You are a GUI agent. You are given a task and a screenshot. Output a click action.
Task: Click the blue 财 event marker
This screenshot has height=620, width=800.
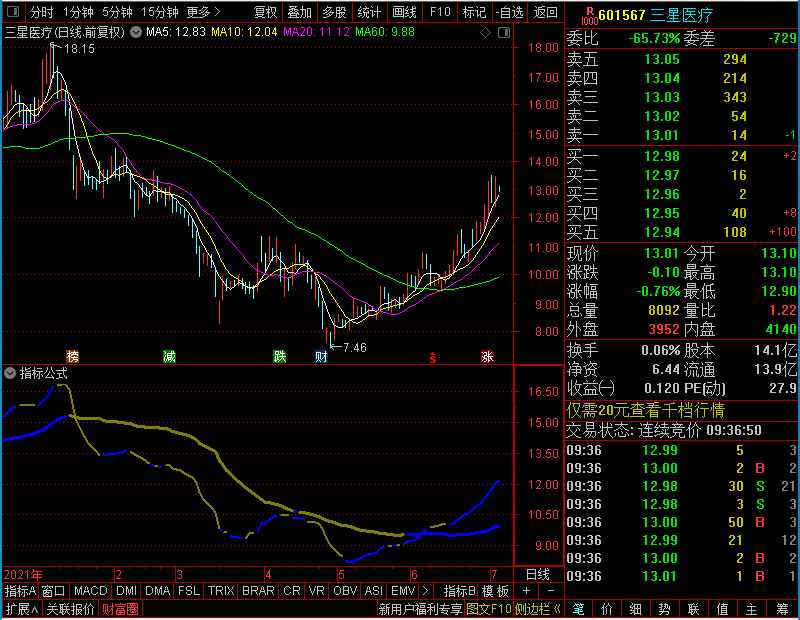321,356
